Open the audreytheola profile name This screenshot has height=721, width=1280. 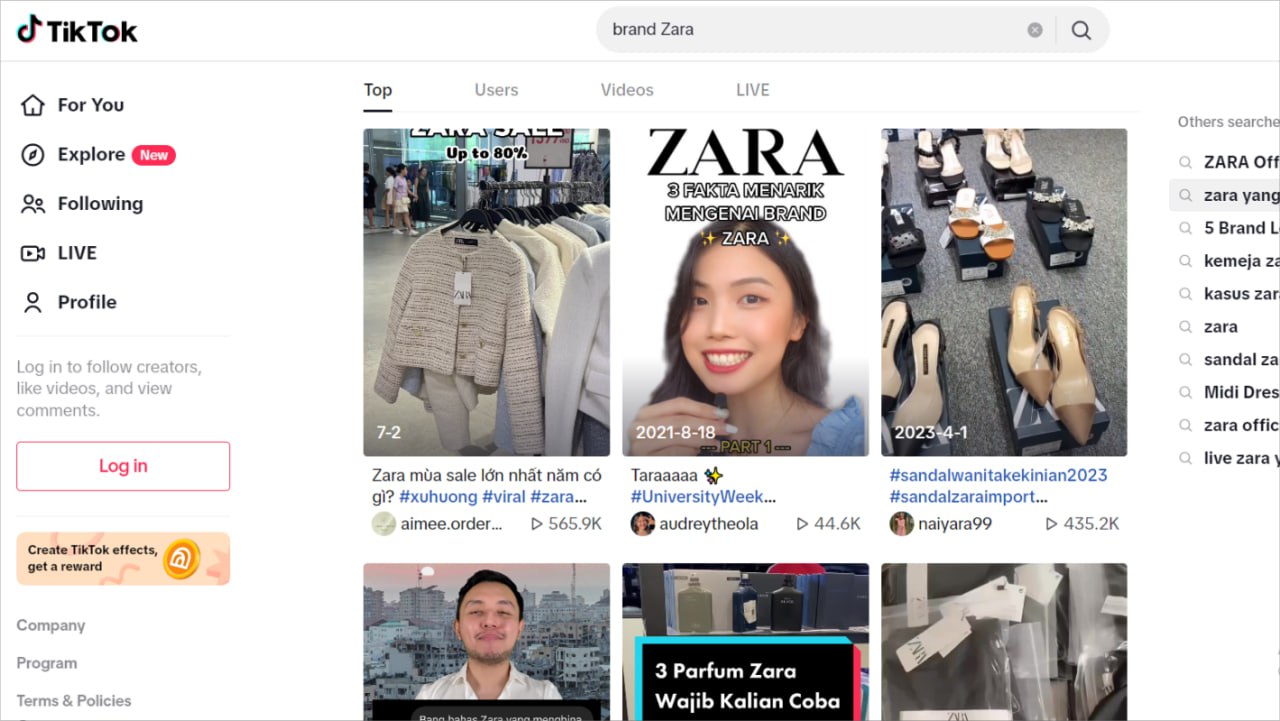click(x=709, y=524)
